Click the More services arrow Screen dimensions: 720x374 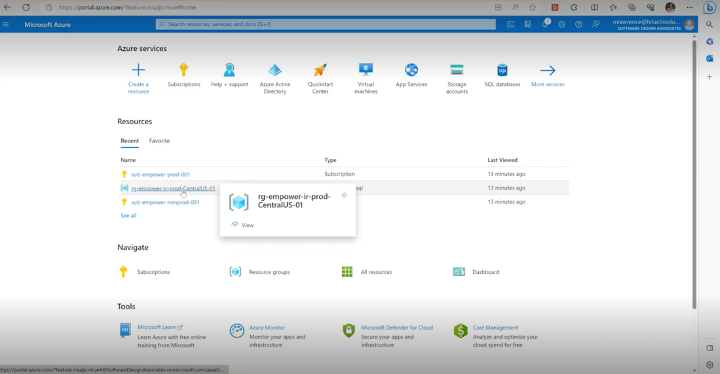point(548,70)
